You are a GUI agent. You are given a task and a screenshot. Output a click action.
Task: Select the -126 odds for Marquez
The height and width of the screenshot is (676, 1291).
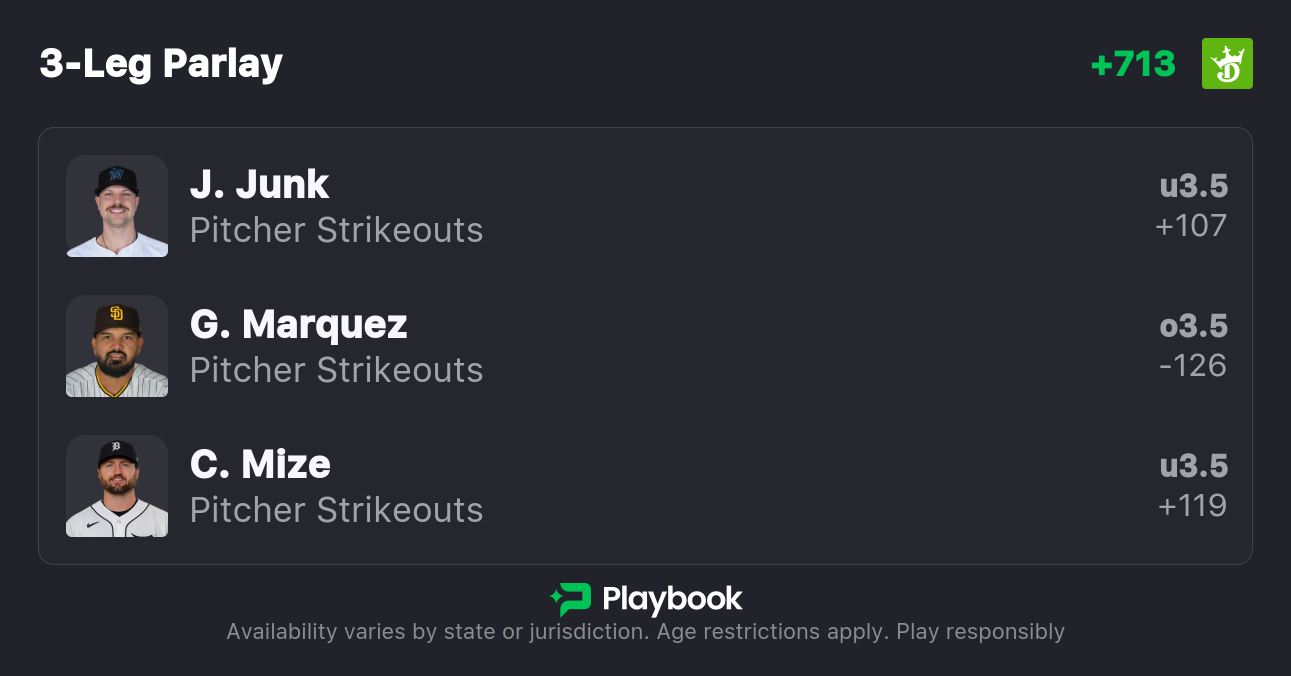coord(1192,366)
